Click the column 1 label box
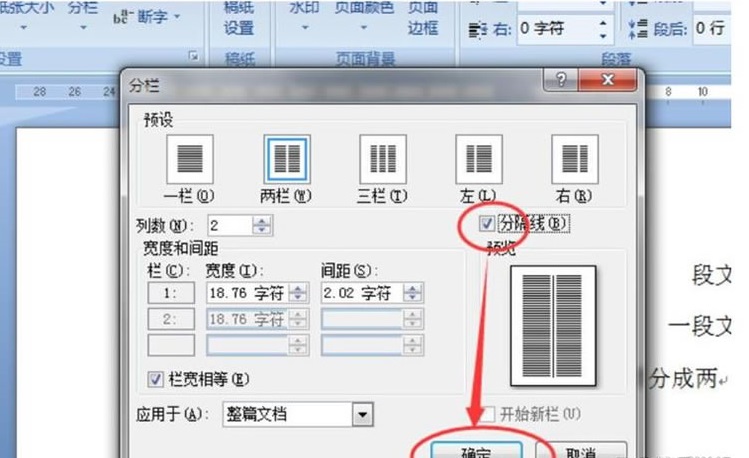This screenshot has width=749, height=458. coord(171,293)
